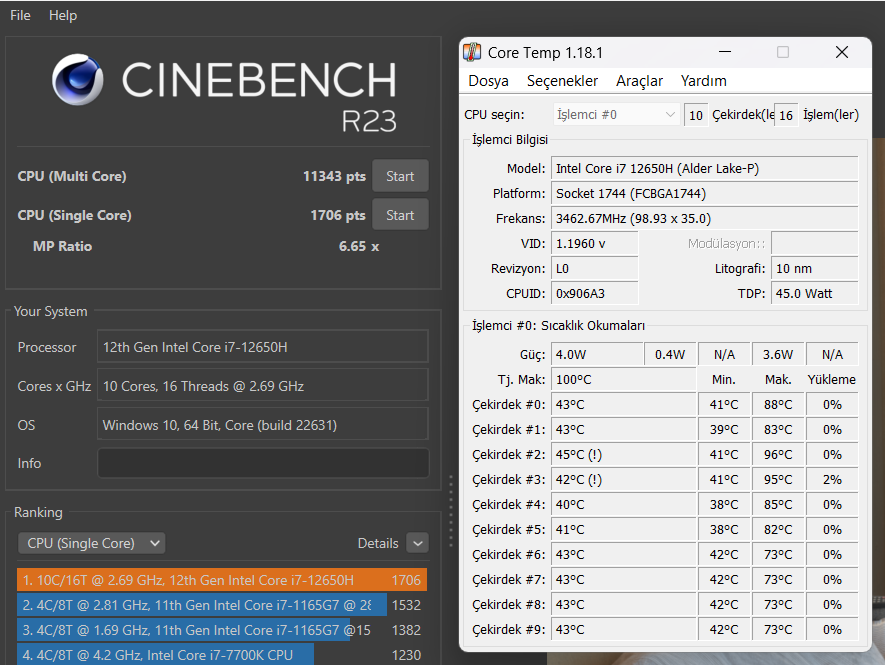Click the Info input field

tap(263, 463)
